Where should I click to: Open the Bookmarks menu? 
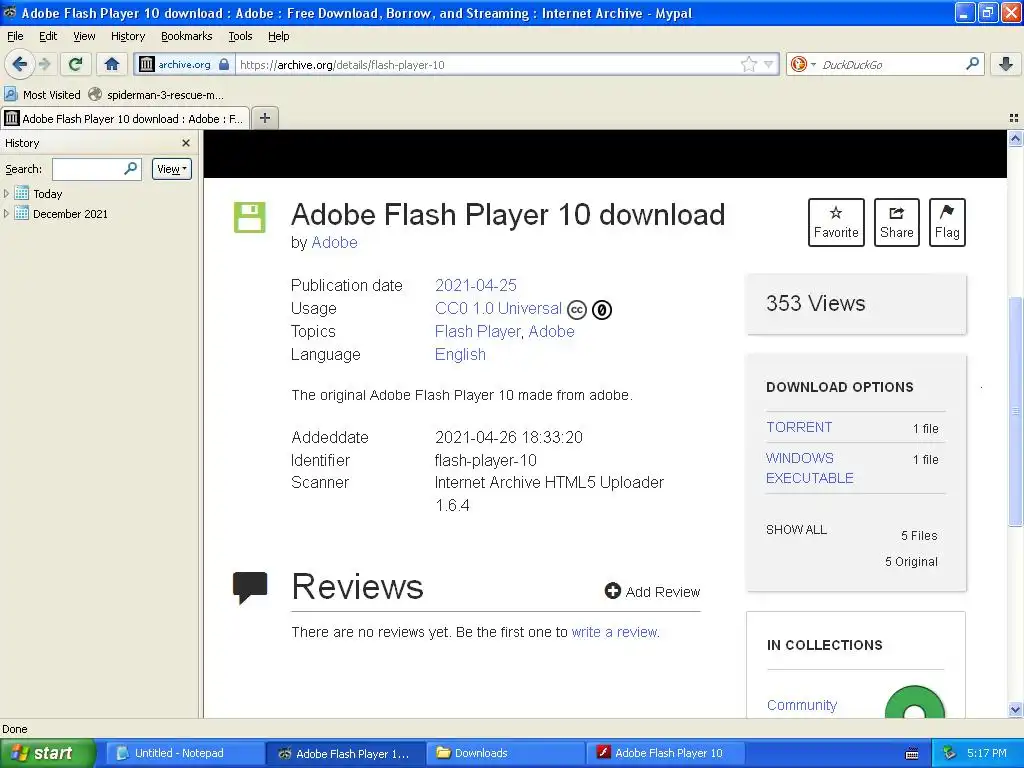[x=186, y=36]
